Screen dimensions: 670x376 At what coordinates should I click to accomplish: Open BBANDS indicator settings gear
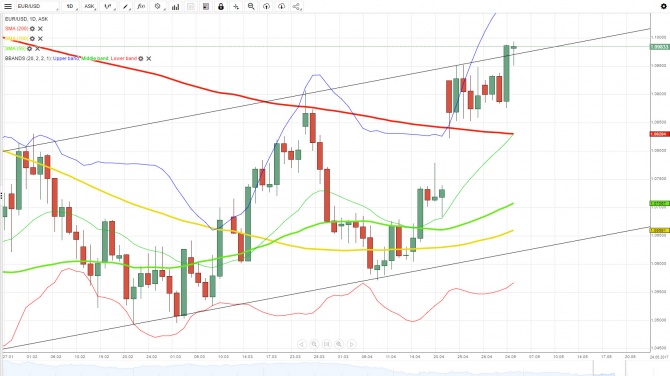[x=141, y=59]
